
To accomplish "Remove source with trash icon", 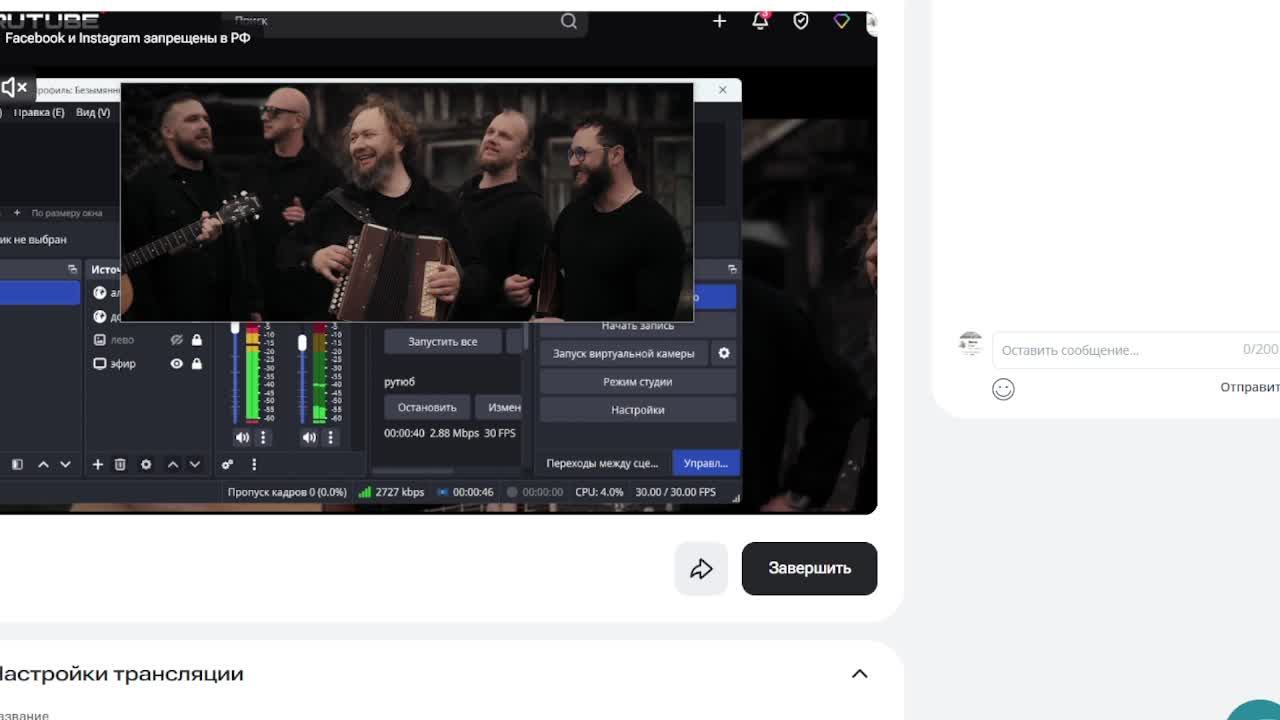I will 120,464.
